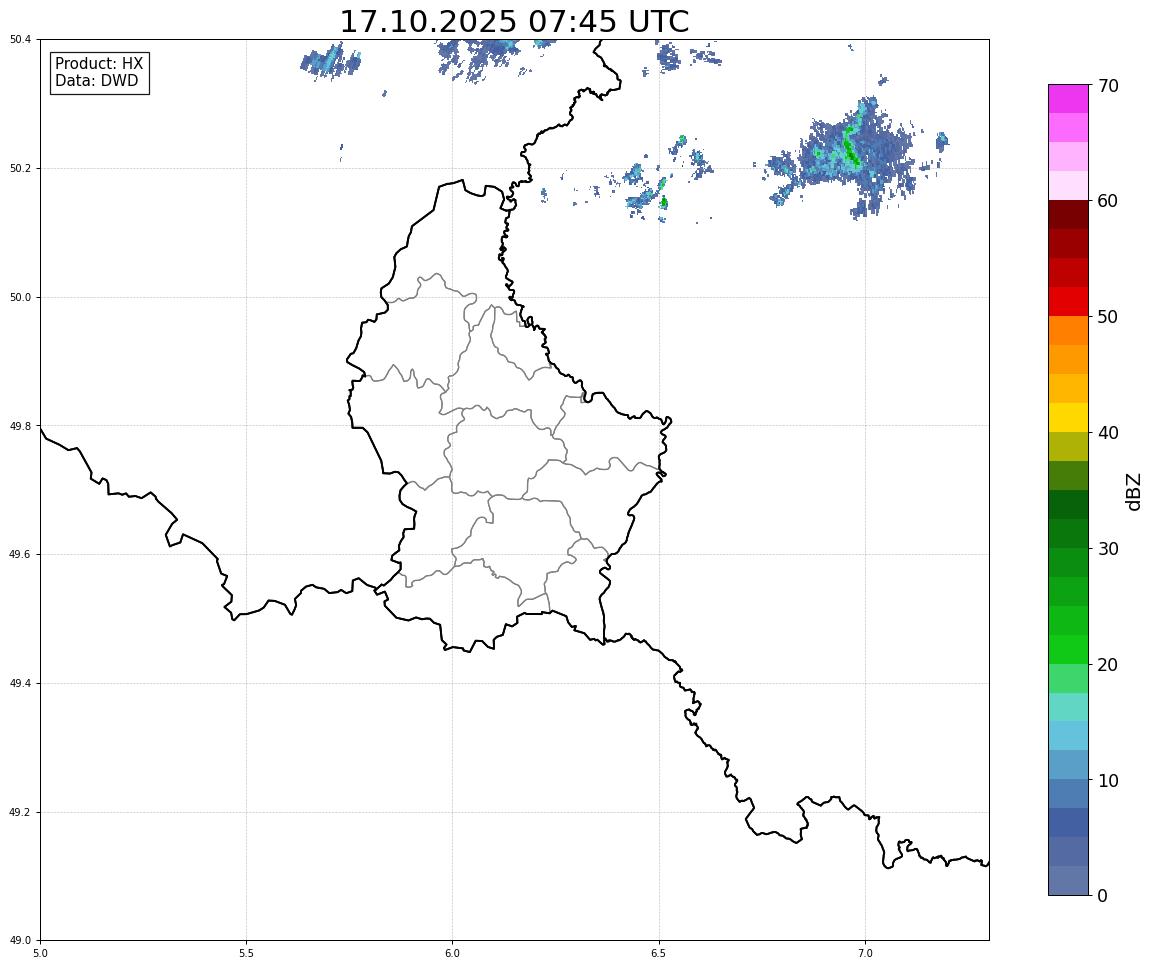The height and width of the screenshot is (968, 1152).
Task: Click longitude axis label 6.0
Action: [x=453, y=953]
